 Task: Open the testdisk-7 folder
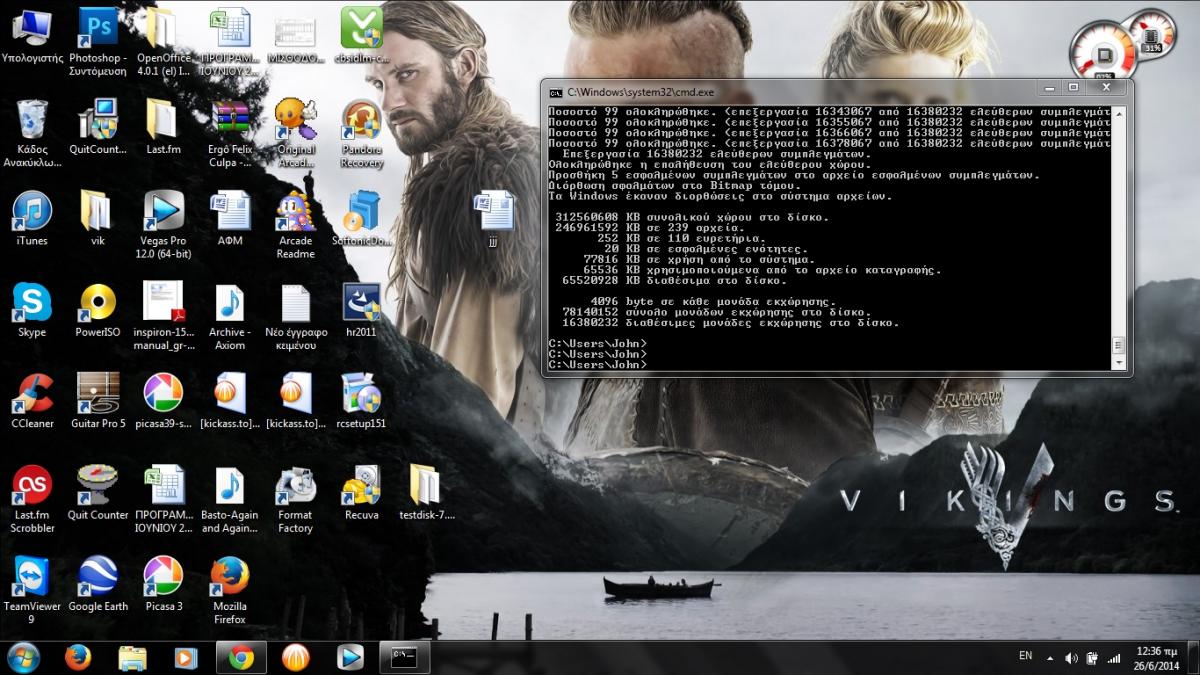coord(426,485)
